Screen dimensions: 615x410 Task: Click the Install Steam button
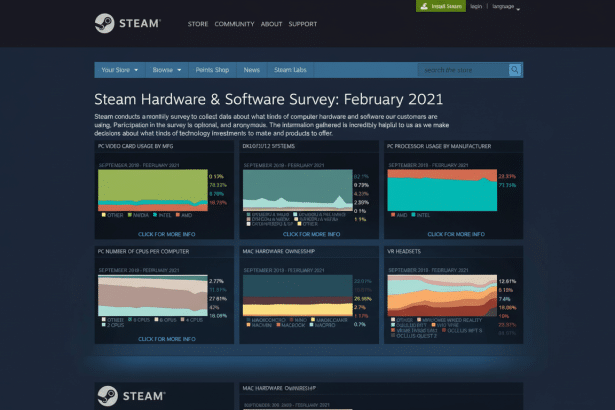(441, 6)
